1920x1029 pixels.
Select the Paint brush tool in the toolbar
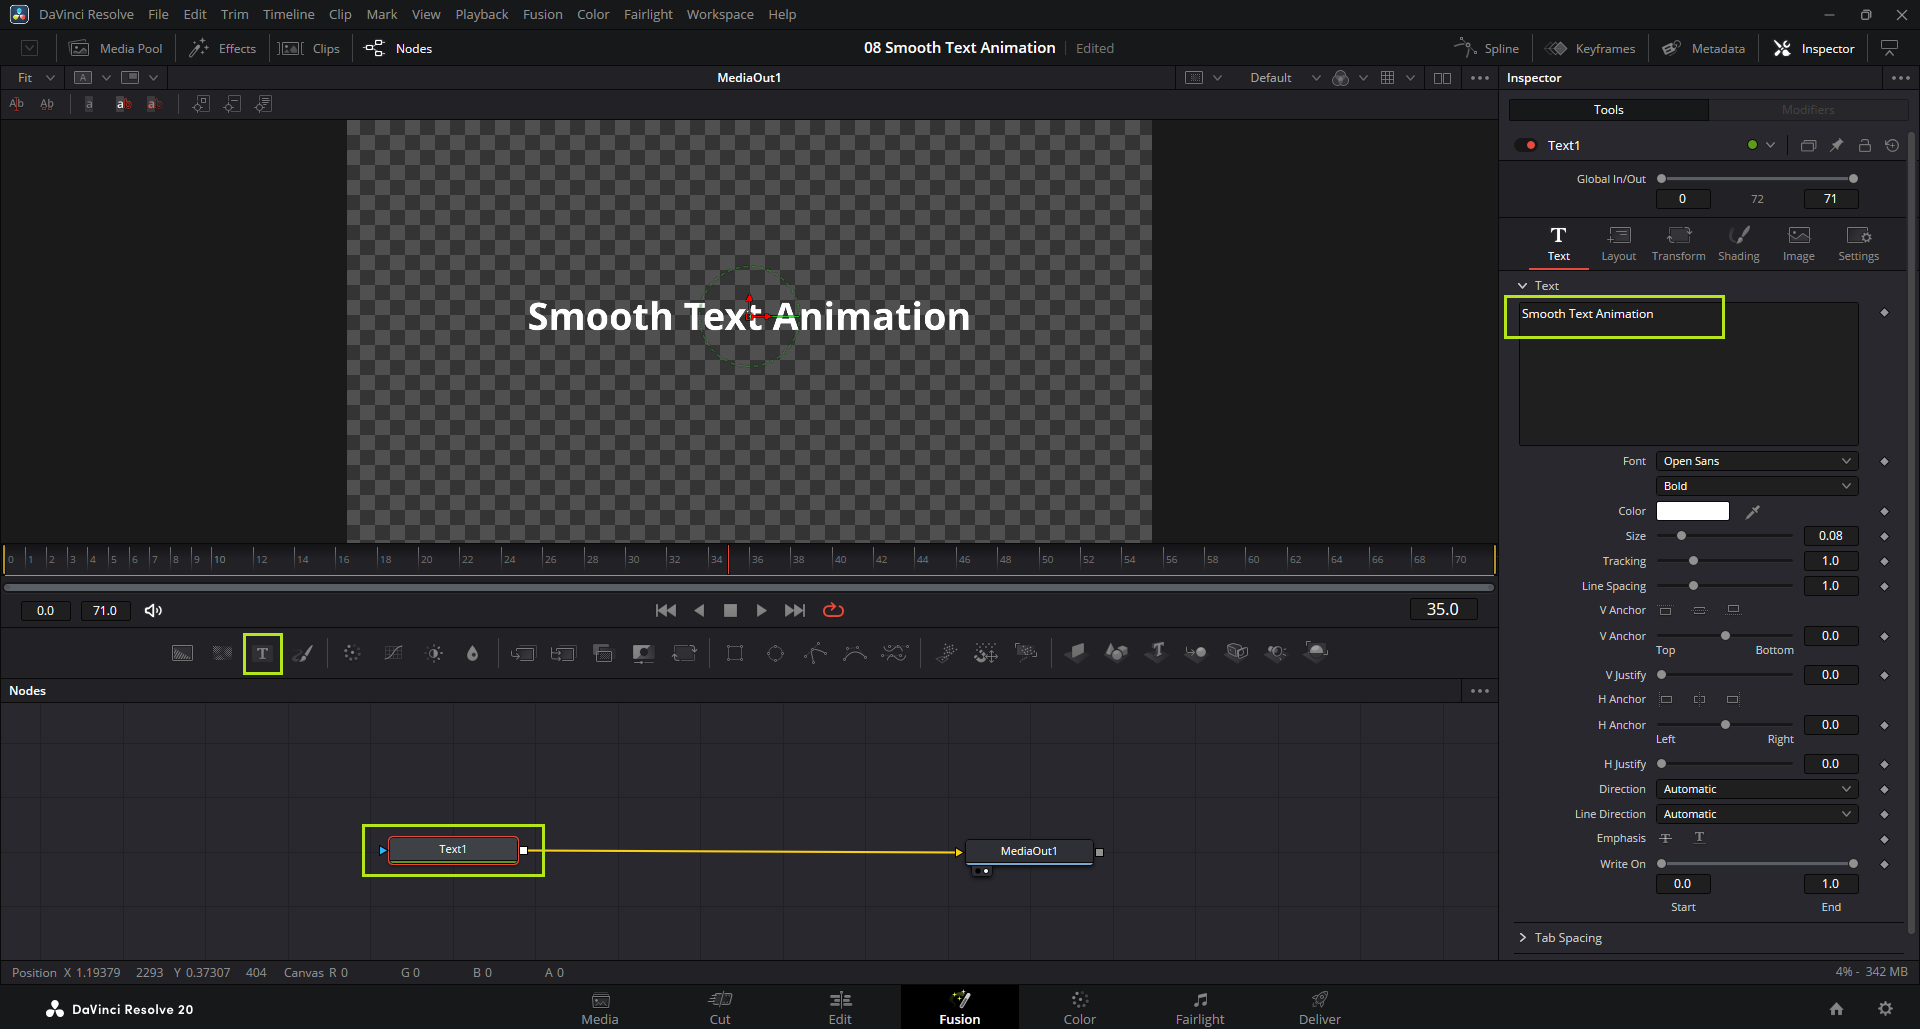(x=304, y=653)
